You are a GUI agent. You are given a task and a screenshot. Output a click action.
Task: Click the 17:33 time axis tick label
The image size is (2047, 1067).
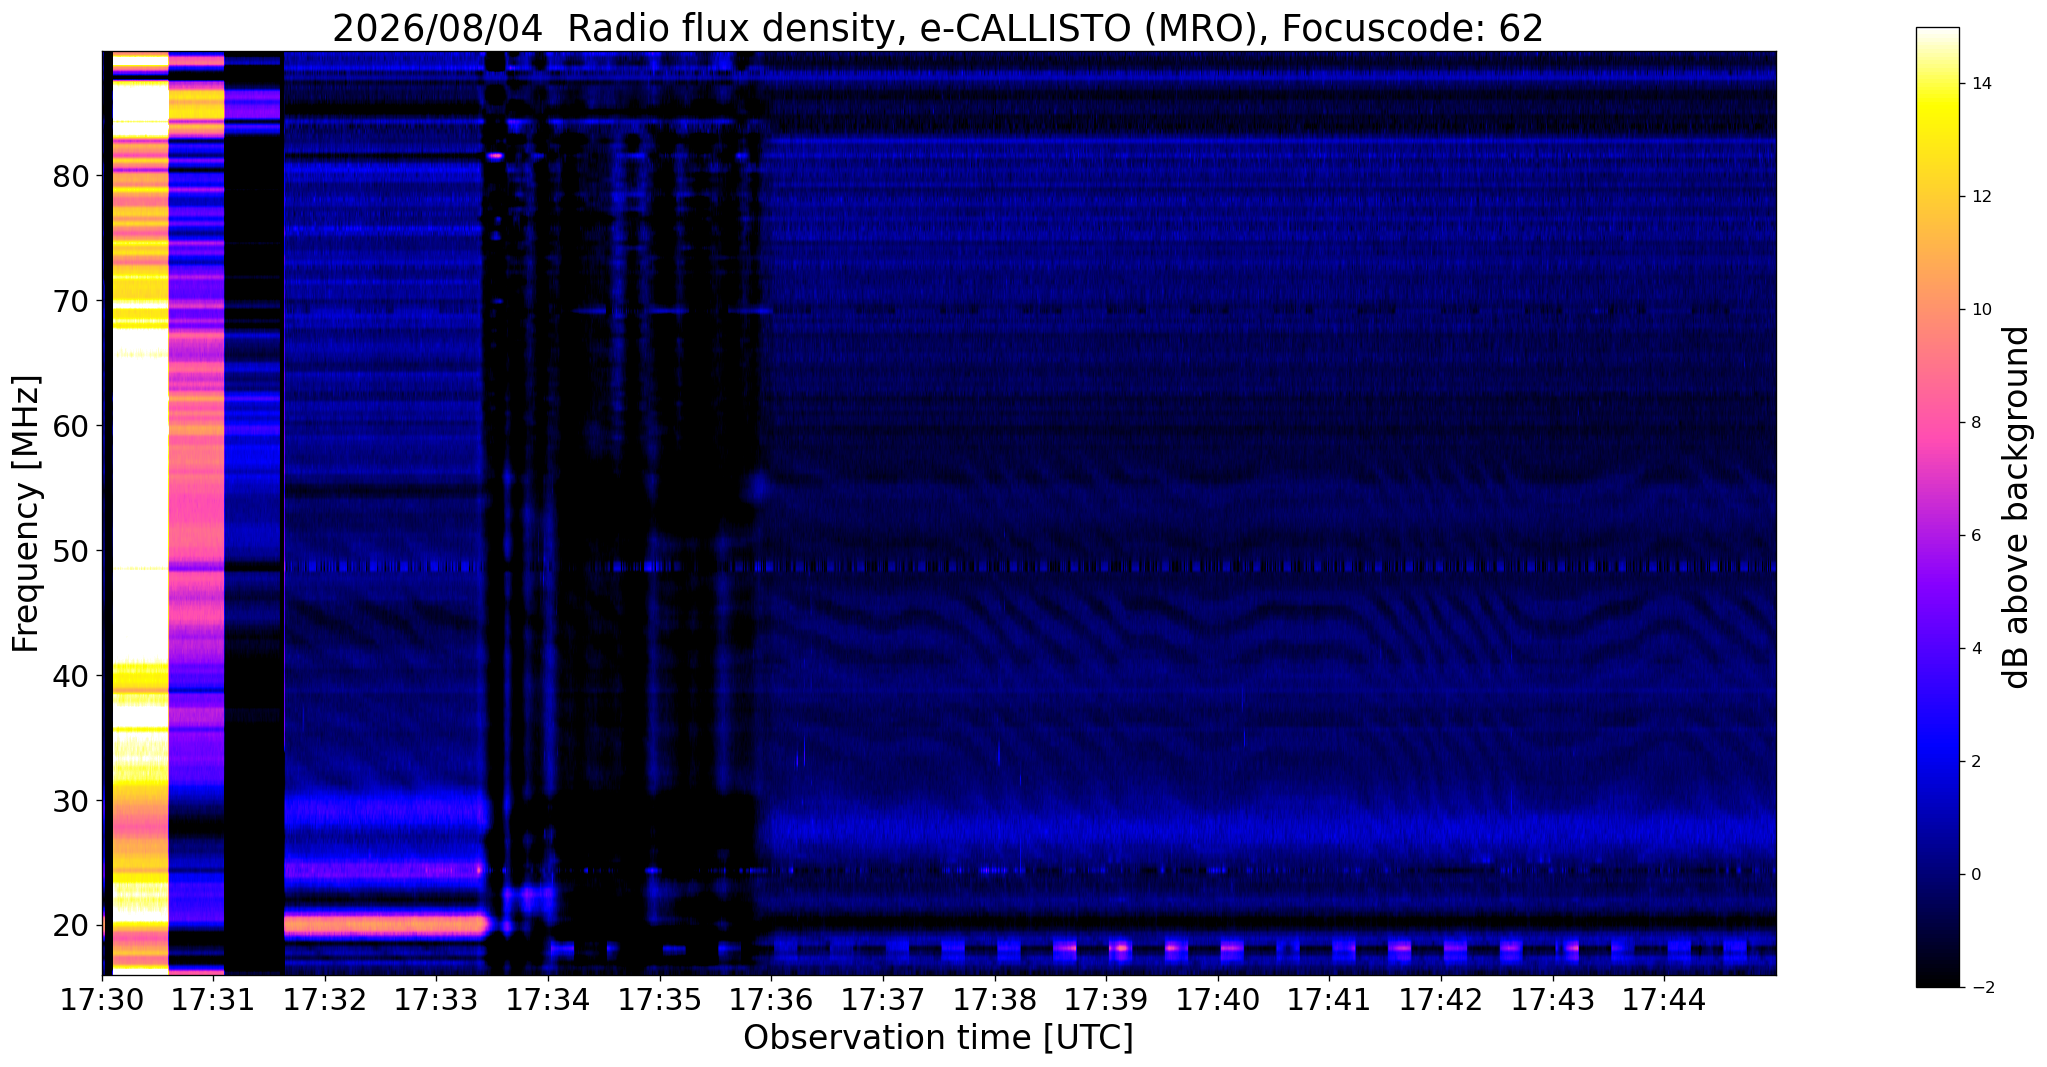tap(436, 1000)
